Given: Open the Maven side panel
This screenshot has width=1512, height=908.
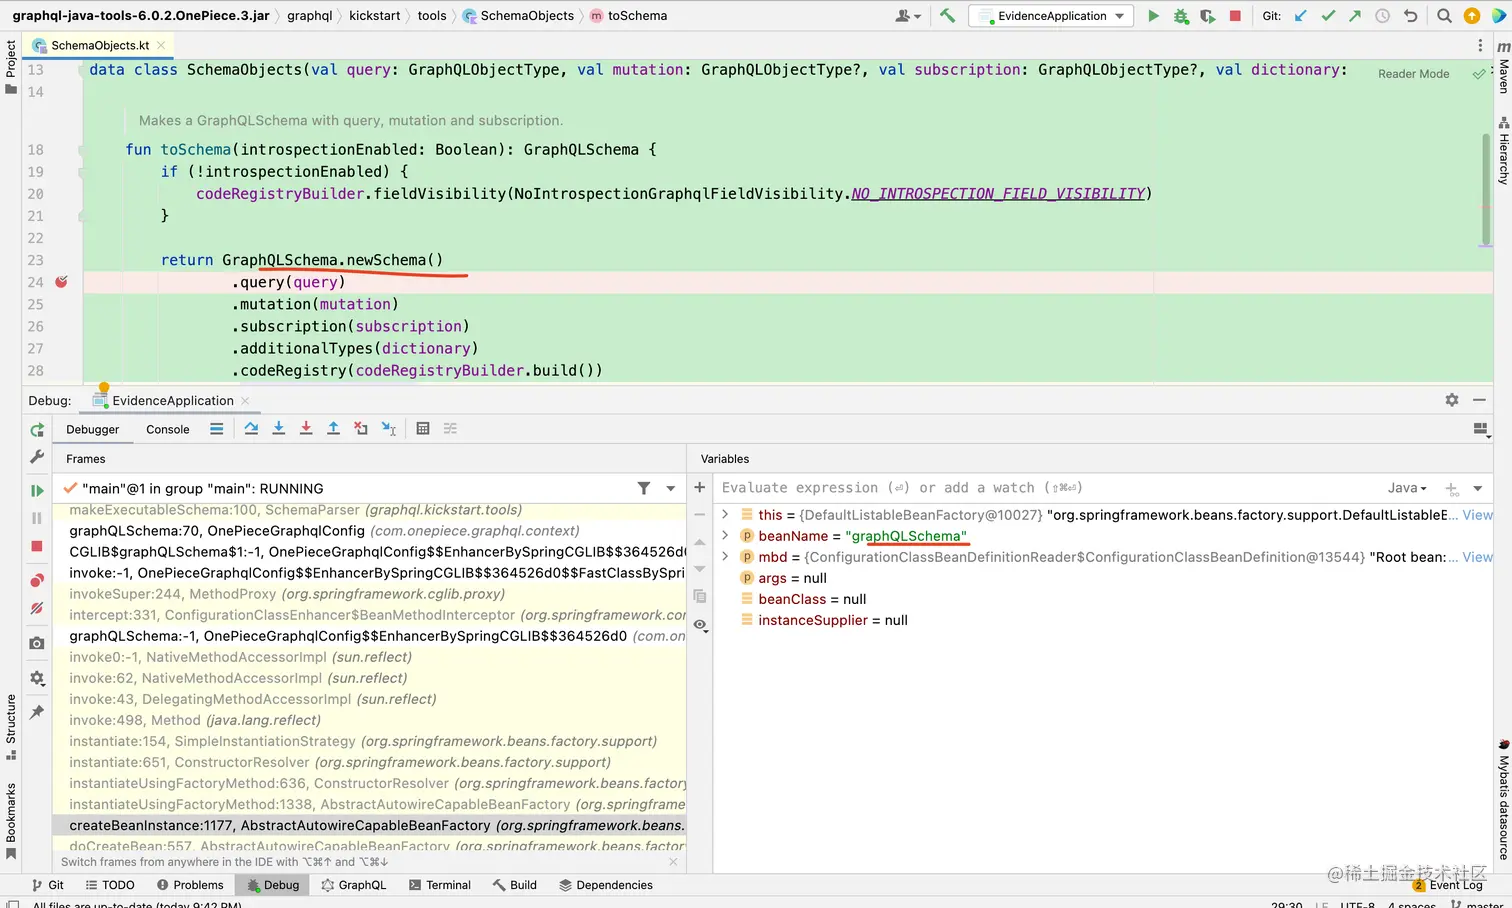Looking at the screenshot, I should (1503, 68).
